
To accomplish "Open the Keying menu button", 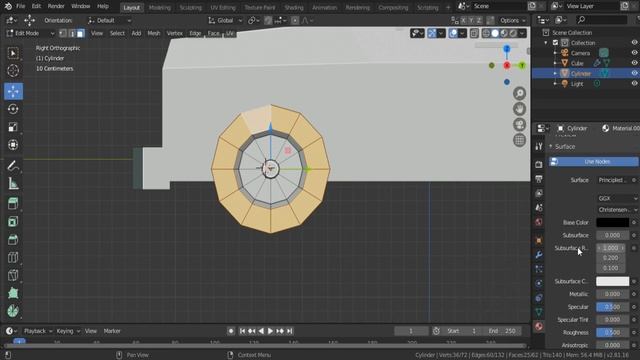I will click(68, 331).
